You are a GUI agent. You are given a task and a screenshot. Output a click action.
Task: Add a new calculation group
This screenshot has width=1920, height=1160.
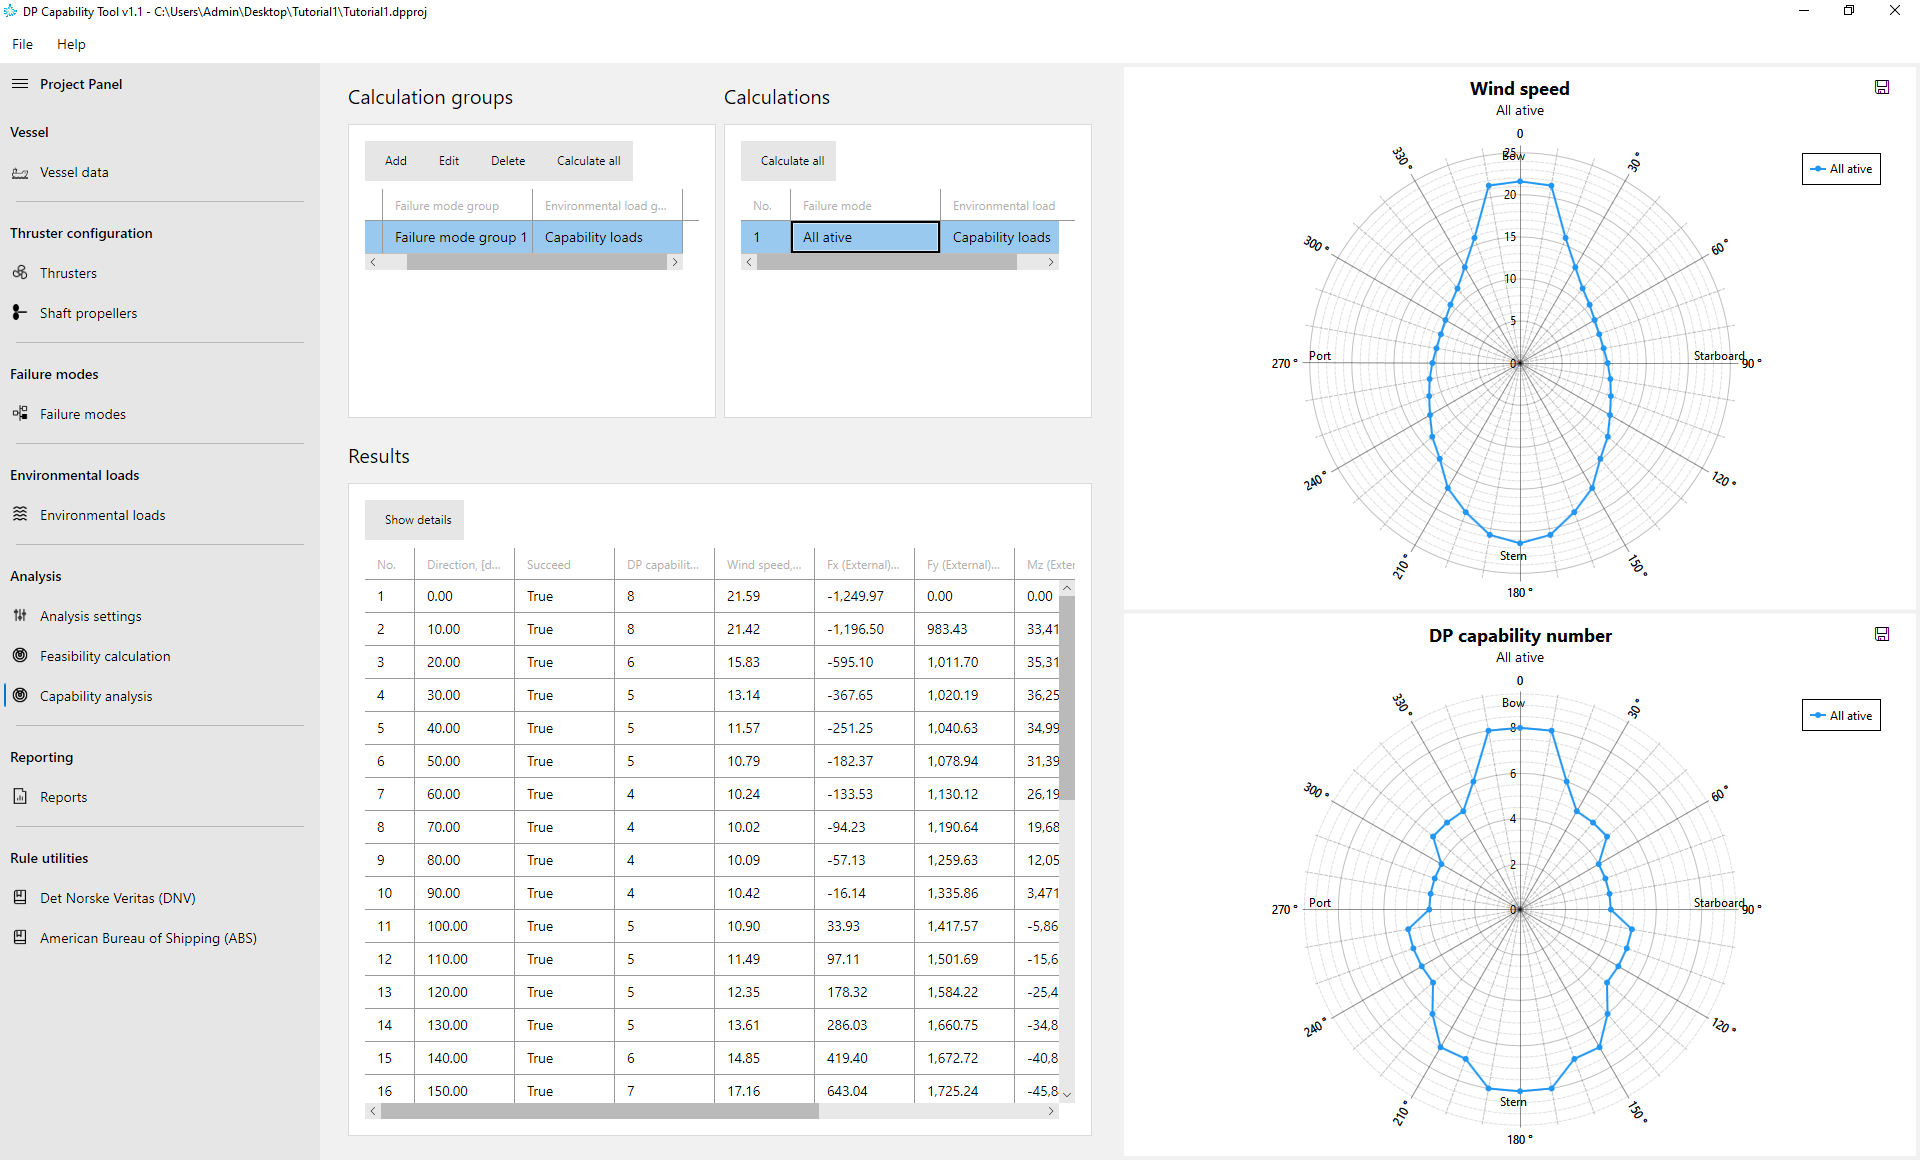[396, 161]
